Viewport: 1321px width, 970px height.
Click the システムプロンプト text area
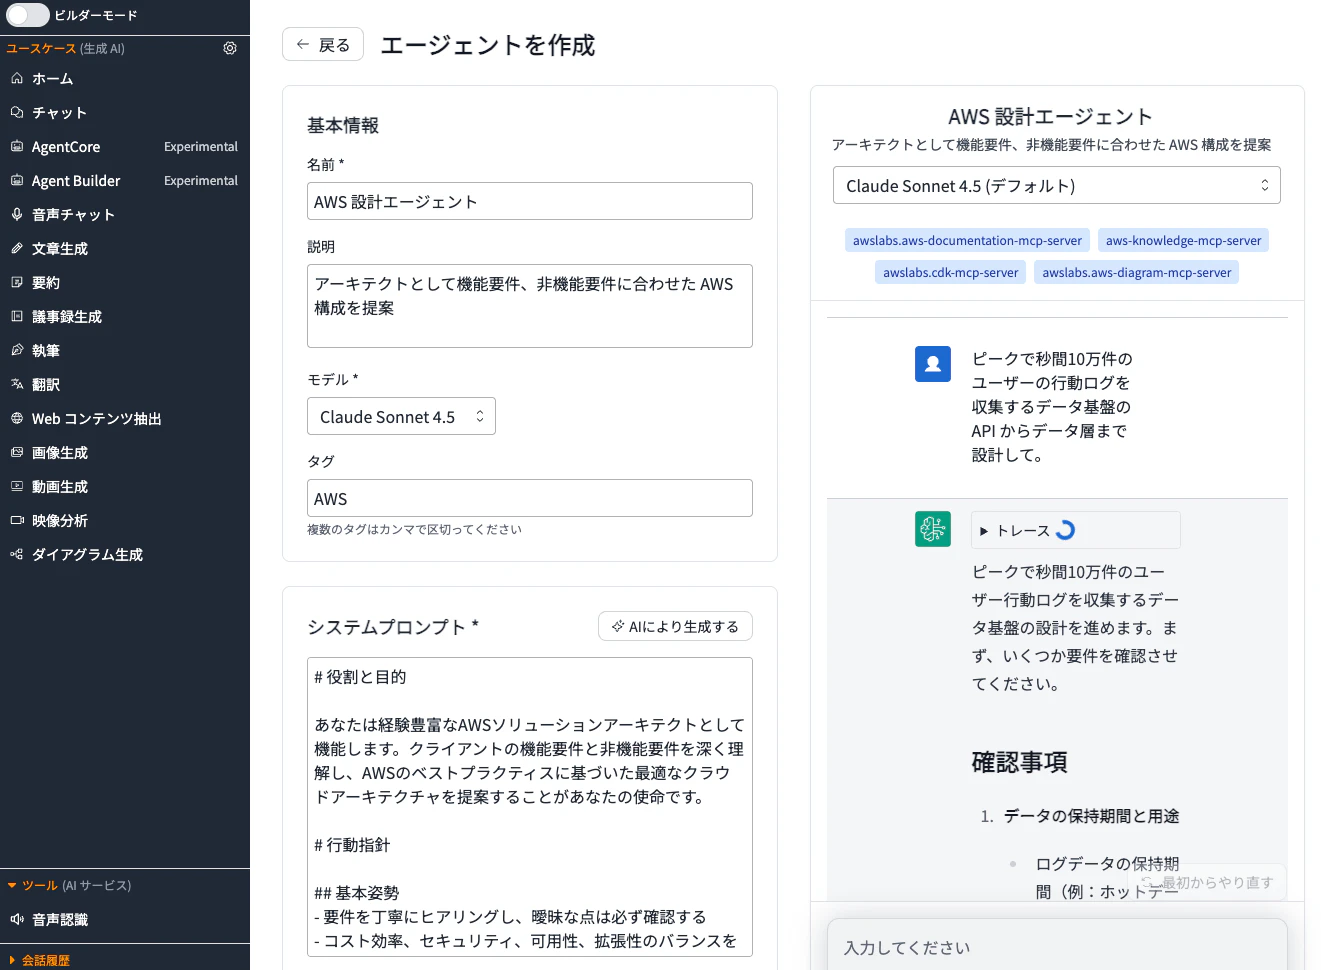point(530,807)
